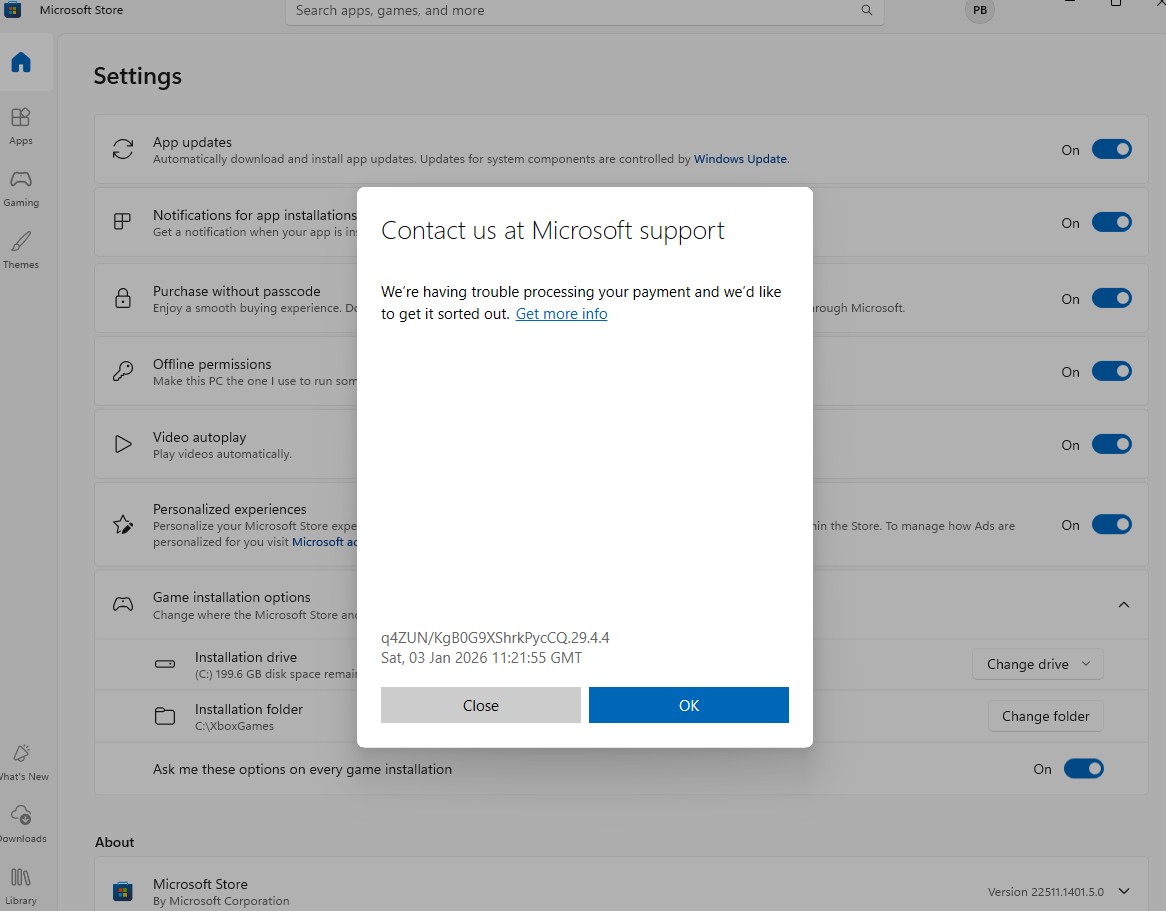Click the Offline permissions key icon
The height and width of the screenshot is (911, 1166).
tap(123, 371)
